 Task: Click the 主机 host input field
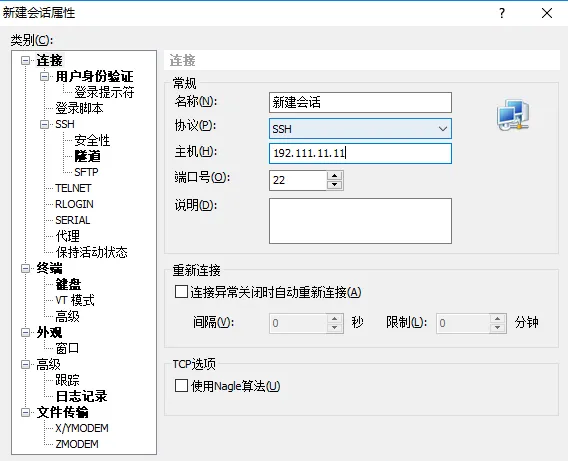pyautogui.click(x=360, y=154)
